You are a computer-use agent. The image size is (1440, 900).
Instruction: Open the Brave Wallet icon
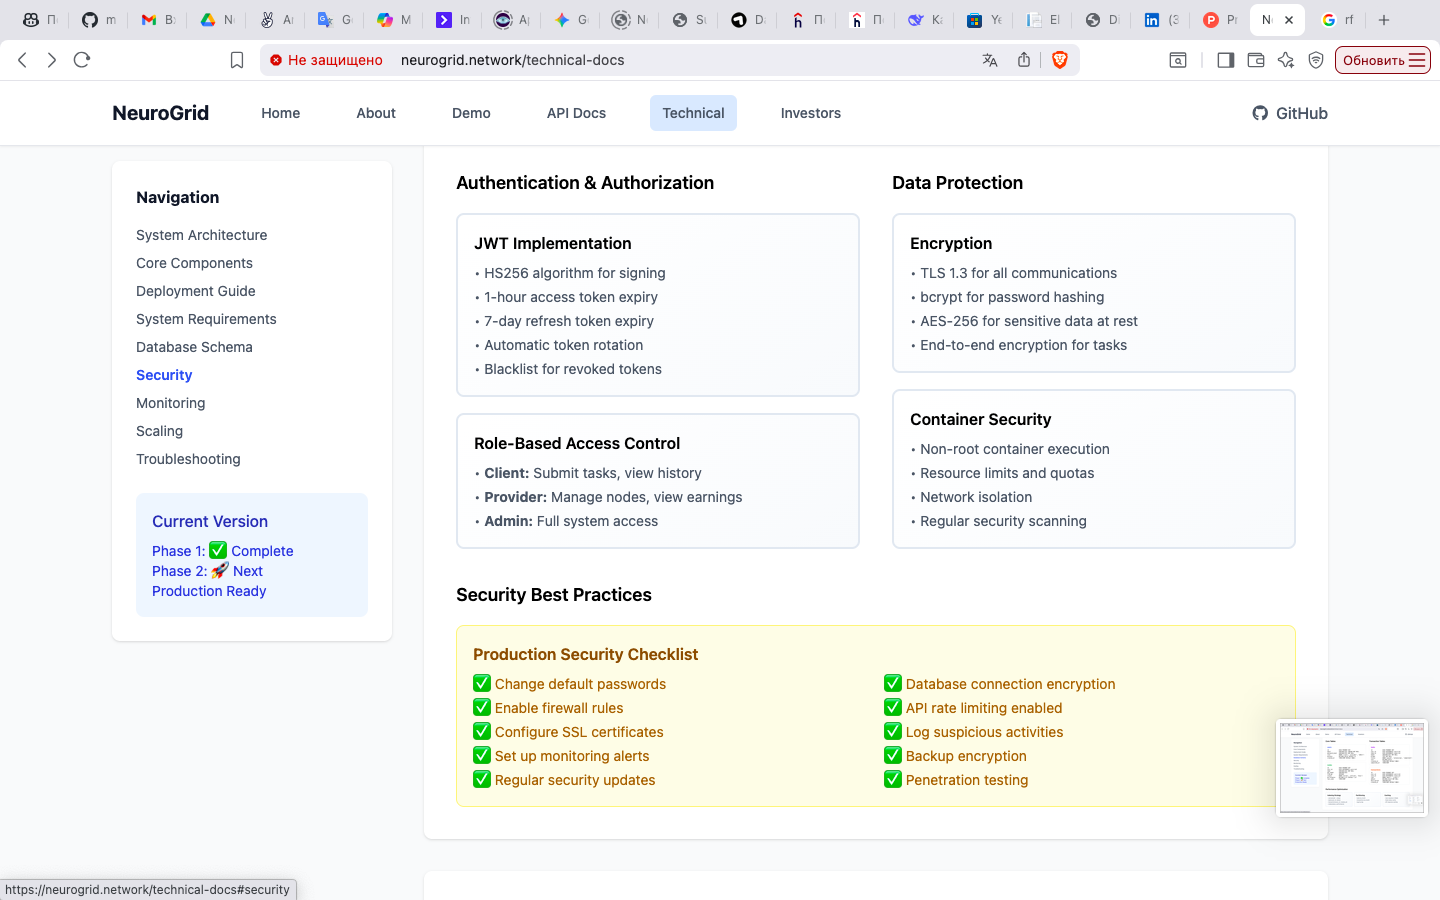pyautogui.click(x=1256, y=60)
